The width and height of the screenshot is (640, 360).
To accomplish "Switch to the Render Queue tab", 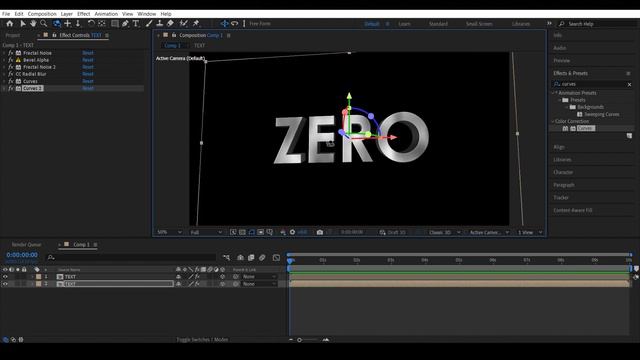I will click(x=26, y=244).
